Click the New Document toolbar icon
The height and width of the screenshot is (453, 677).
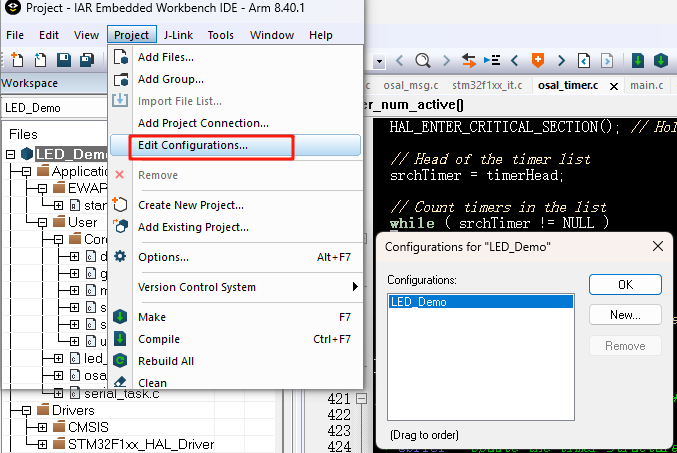[17, 60]
